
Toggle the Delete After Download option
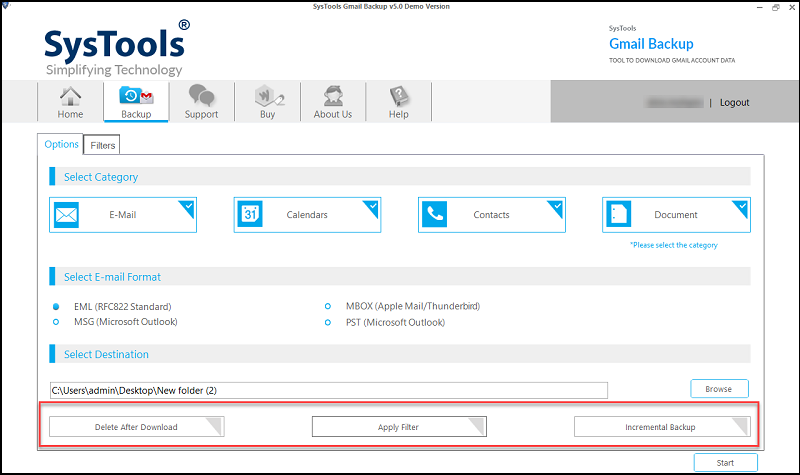click(137, 427)
